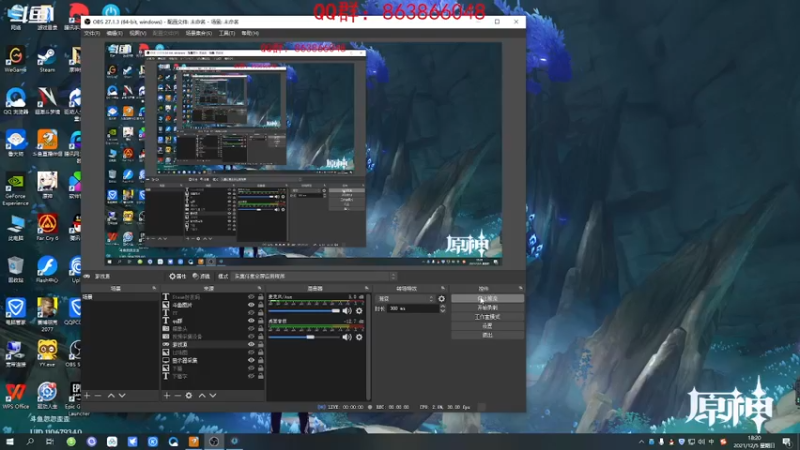Viewport: 800px width, 450px height.
Task: Toggle visibility of q群 source
Action: (251, 321)
